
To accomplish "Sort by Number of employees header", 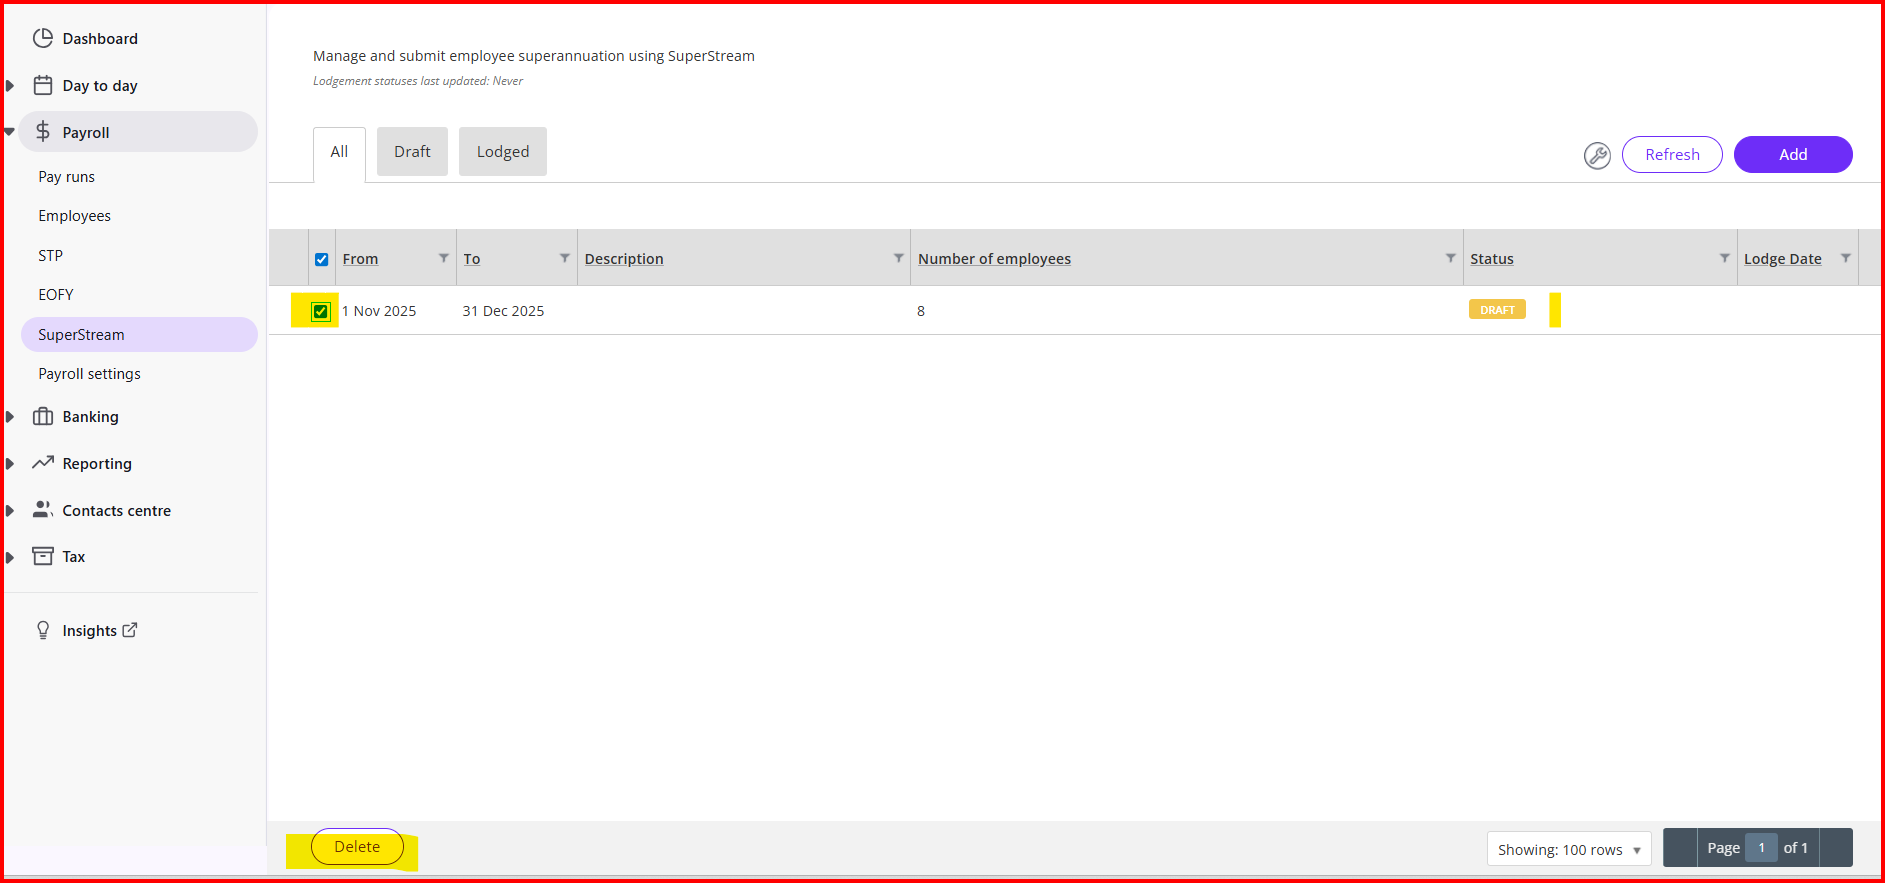I will 994,259.
